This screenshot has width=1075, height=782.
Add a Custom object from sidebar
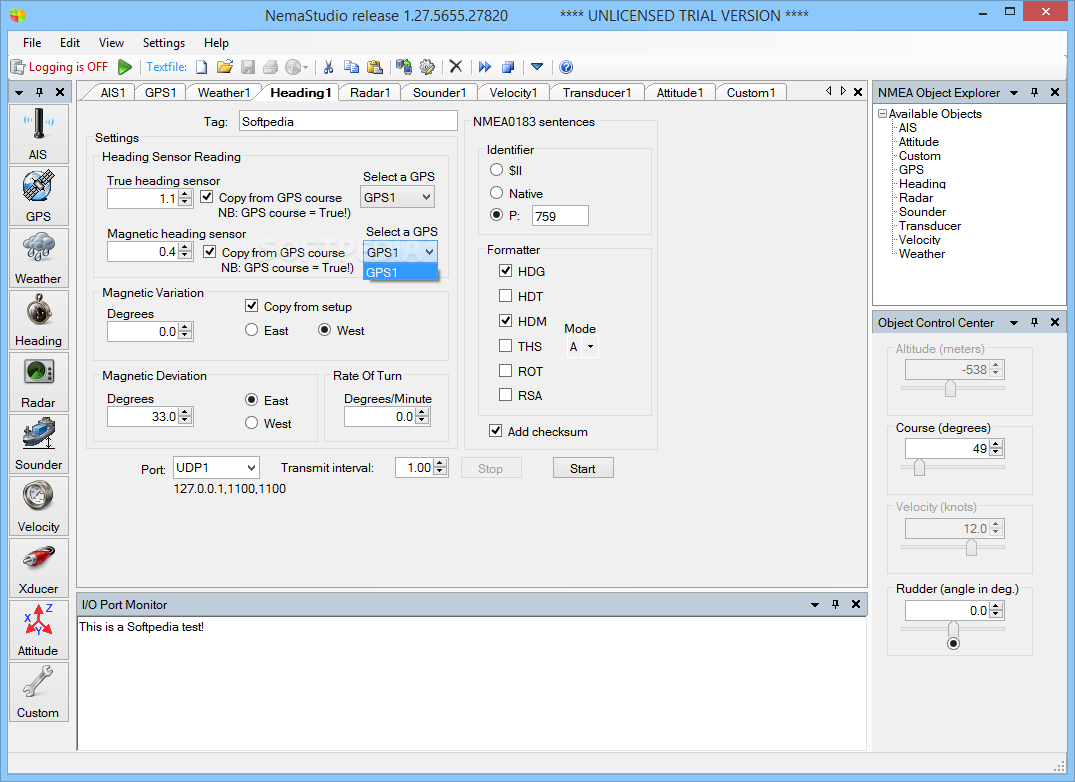[x=38, y=692]
